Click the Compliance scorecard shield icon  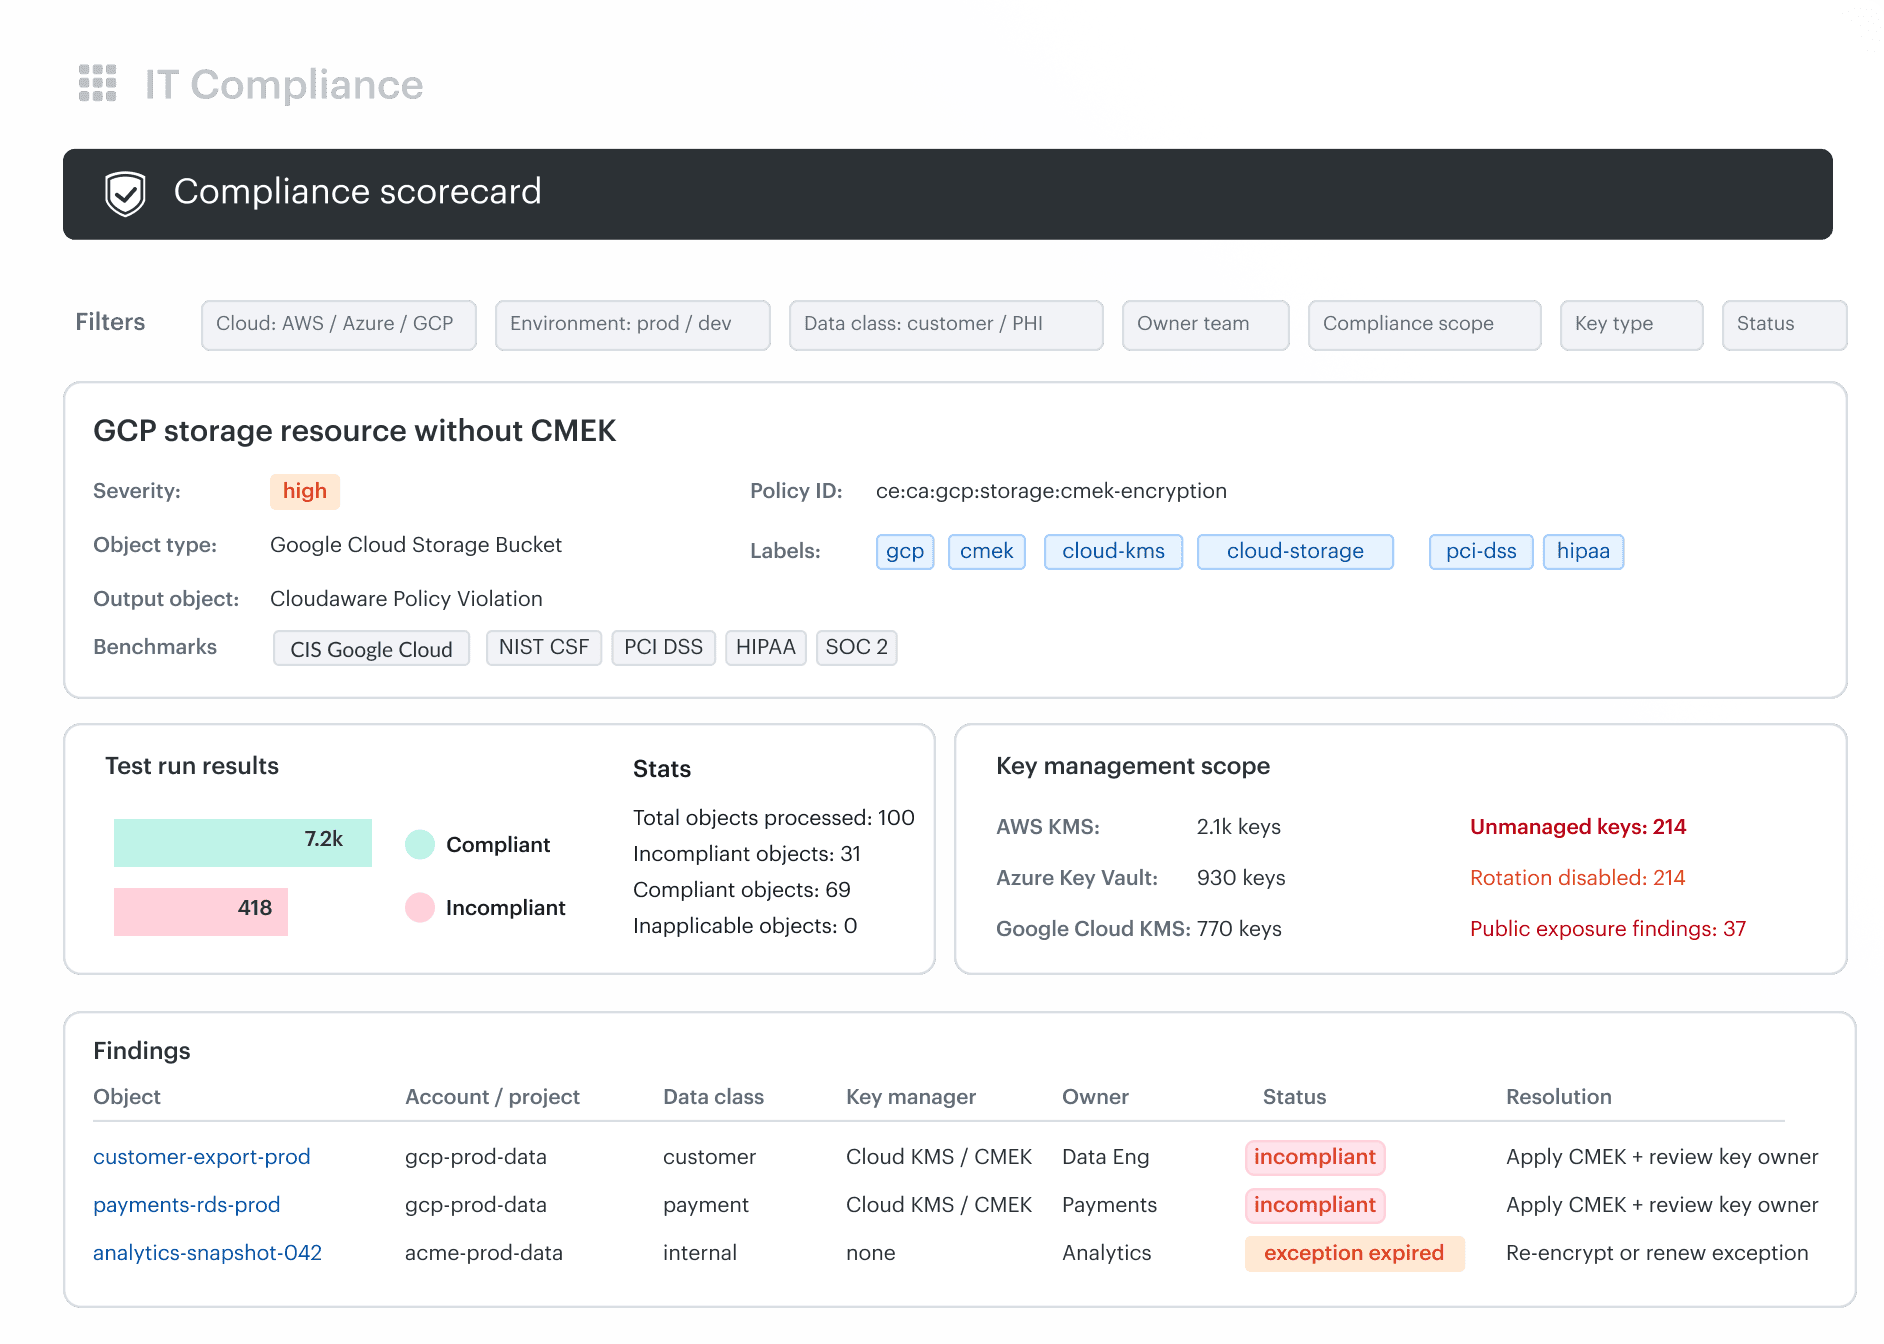[x=126, y=193]
